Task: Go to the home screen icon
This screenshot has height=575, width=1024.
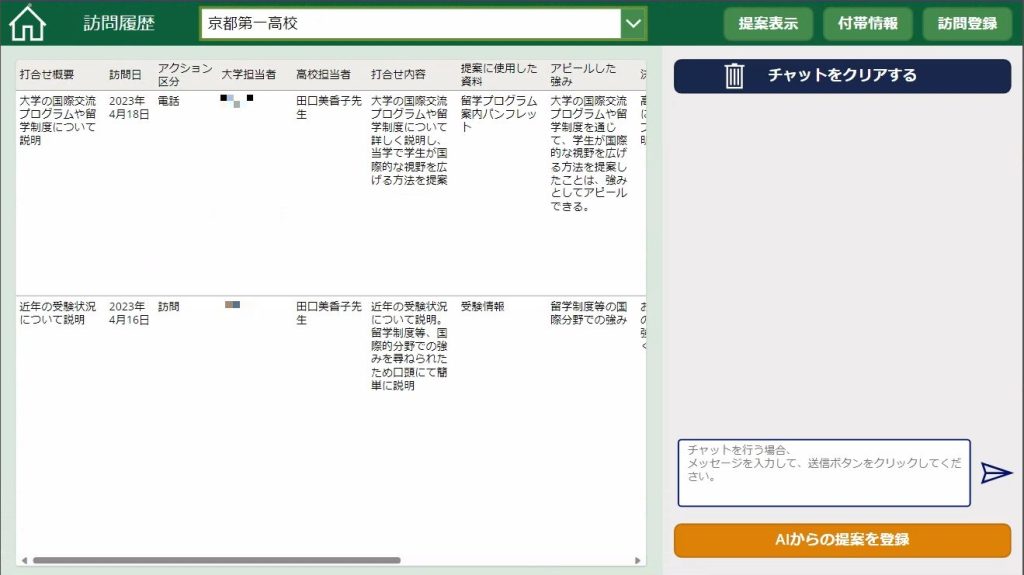Action: (x=27, y=23)
